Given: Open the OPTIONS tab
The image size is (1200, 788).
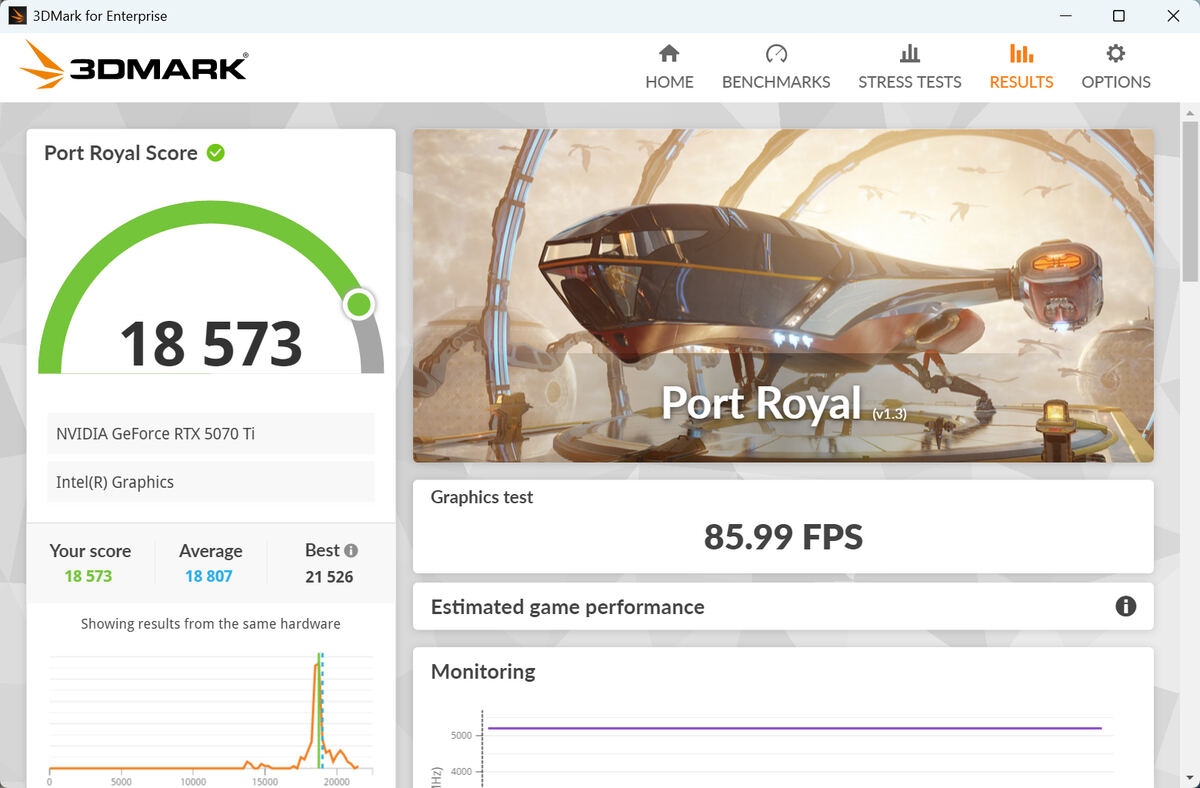Looking at the screenshot, I should click(1116, 67).
